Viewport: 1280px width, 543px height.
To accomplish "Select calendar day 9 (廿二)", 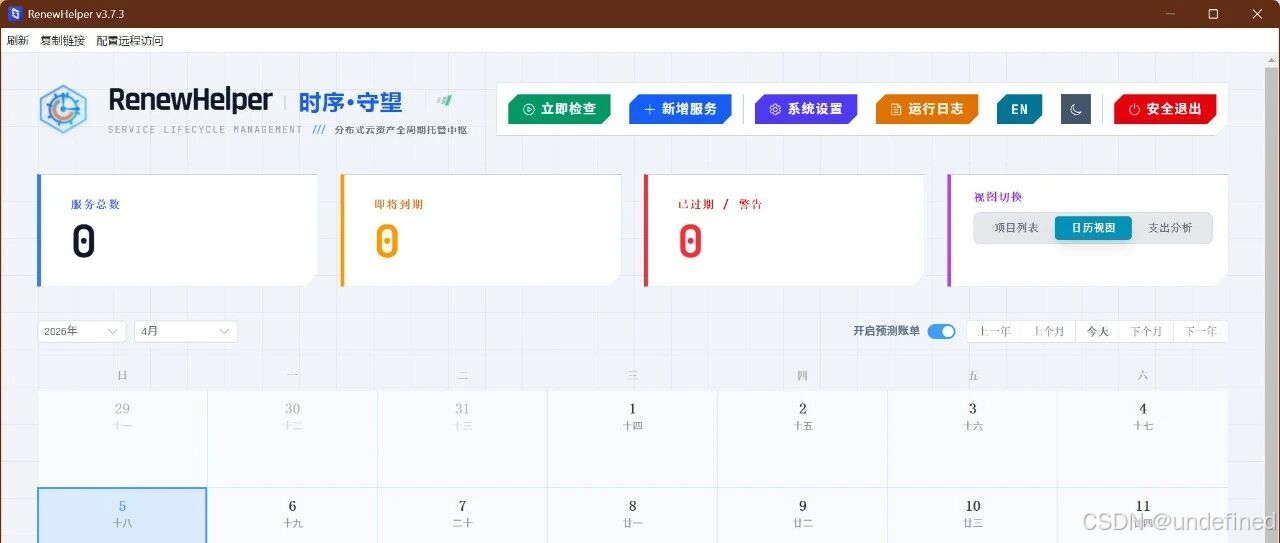I will coord(802,515).
